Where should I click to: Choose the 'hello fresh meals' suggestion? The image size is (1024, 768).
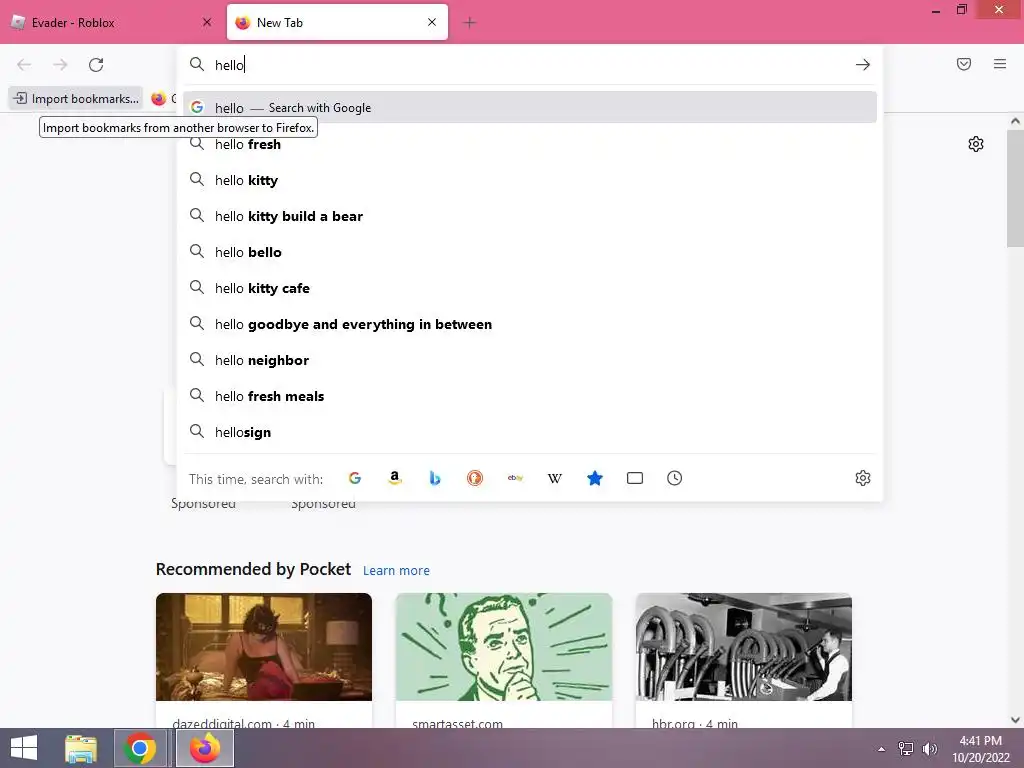pyautogui.click(x=530, y=396)
